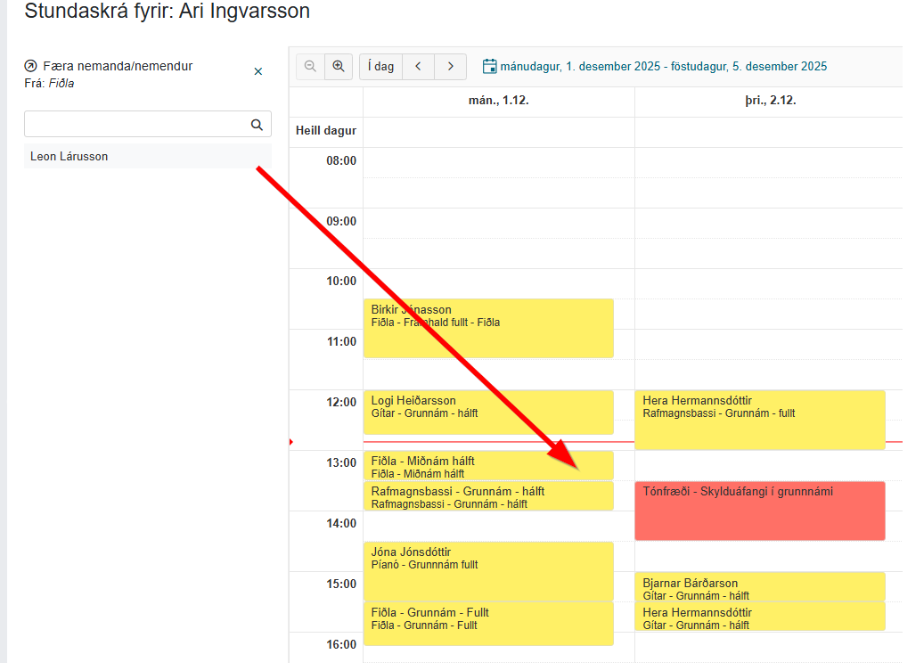Close the Færa nemanda panel
The width and height of the screenshot is (903, 663).
pos(258,71)
